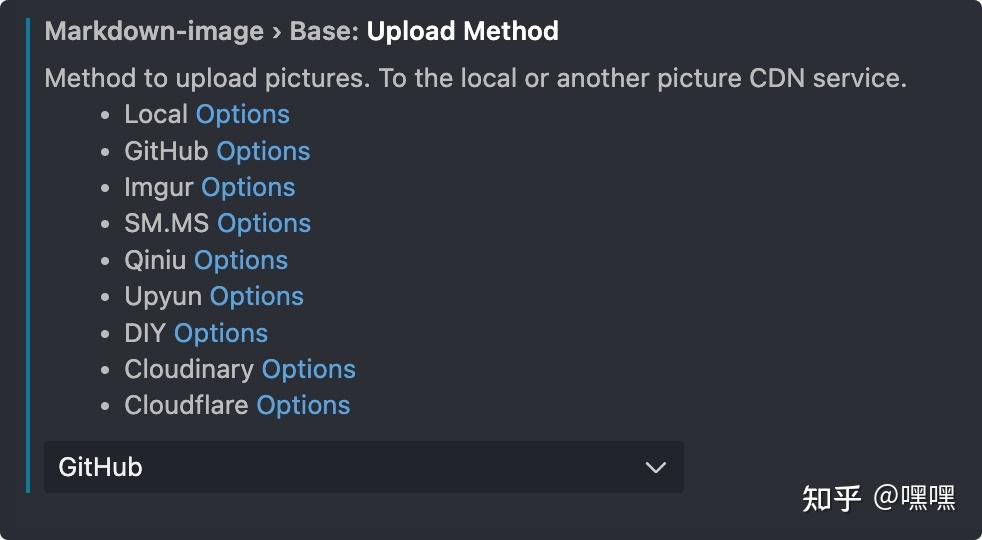This screenshot has width=982, height=540.
Task: Click the bold 'Upload Method' setting title
Action: point(462,31)
